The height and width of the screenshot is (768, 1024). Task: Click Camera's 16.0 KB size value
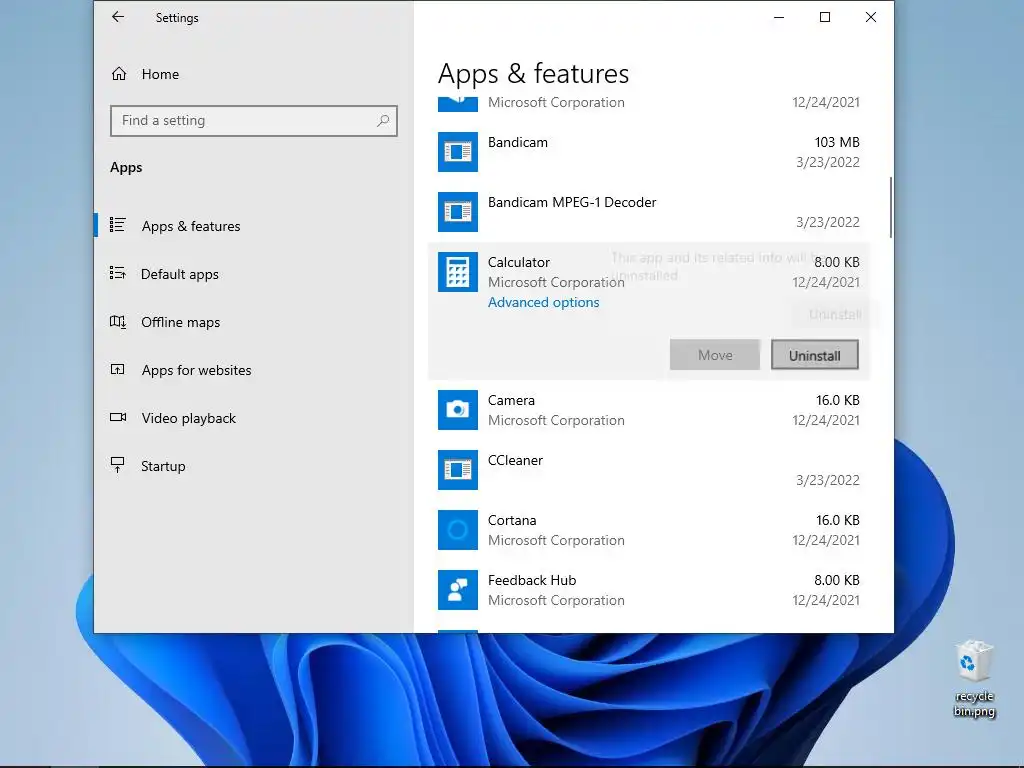[x=838, y=400]
